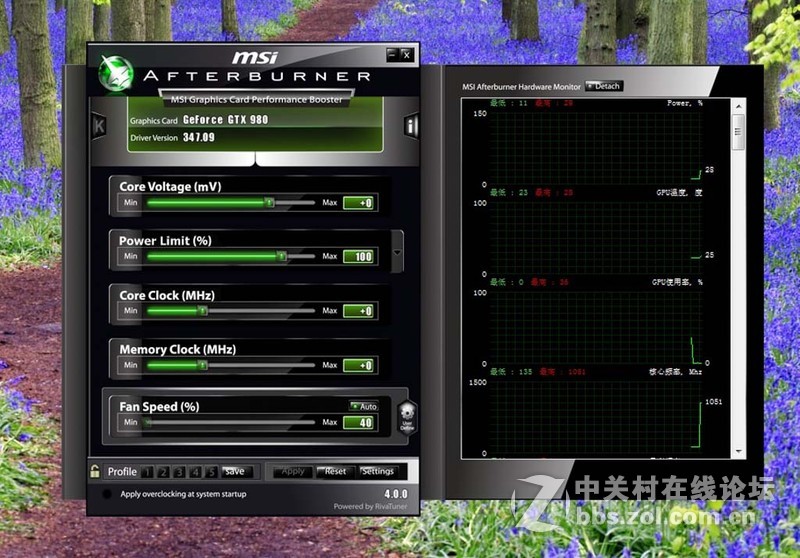Screen dimensions: 800x558
Task: Toggle the profile lock padlock icon
Action: (95, 471)
